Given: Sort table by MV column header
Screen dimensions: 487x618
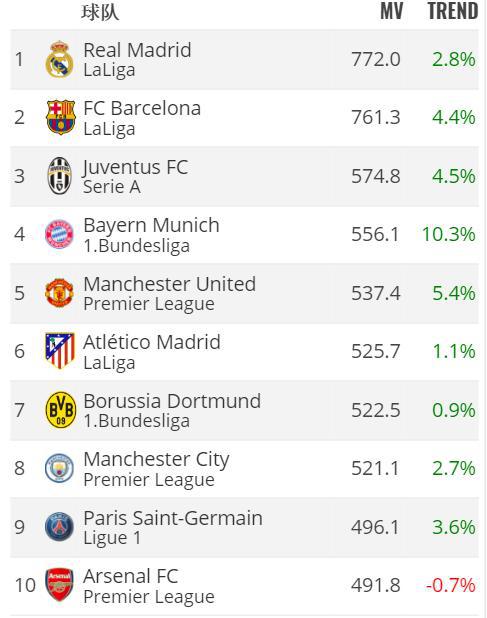Looking at the screenshot, I should coord(392,11).
